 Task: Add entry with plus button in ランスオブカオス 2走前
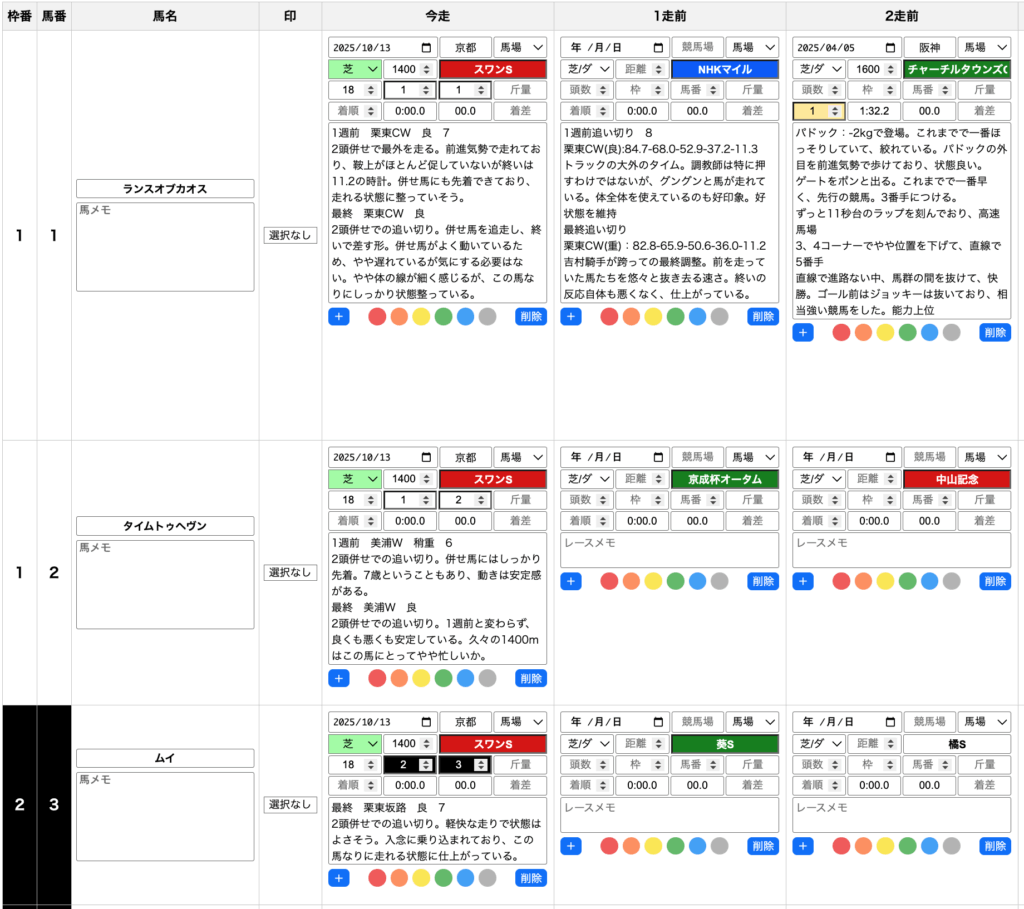click(803, 333)
